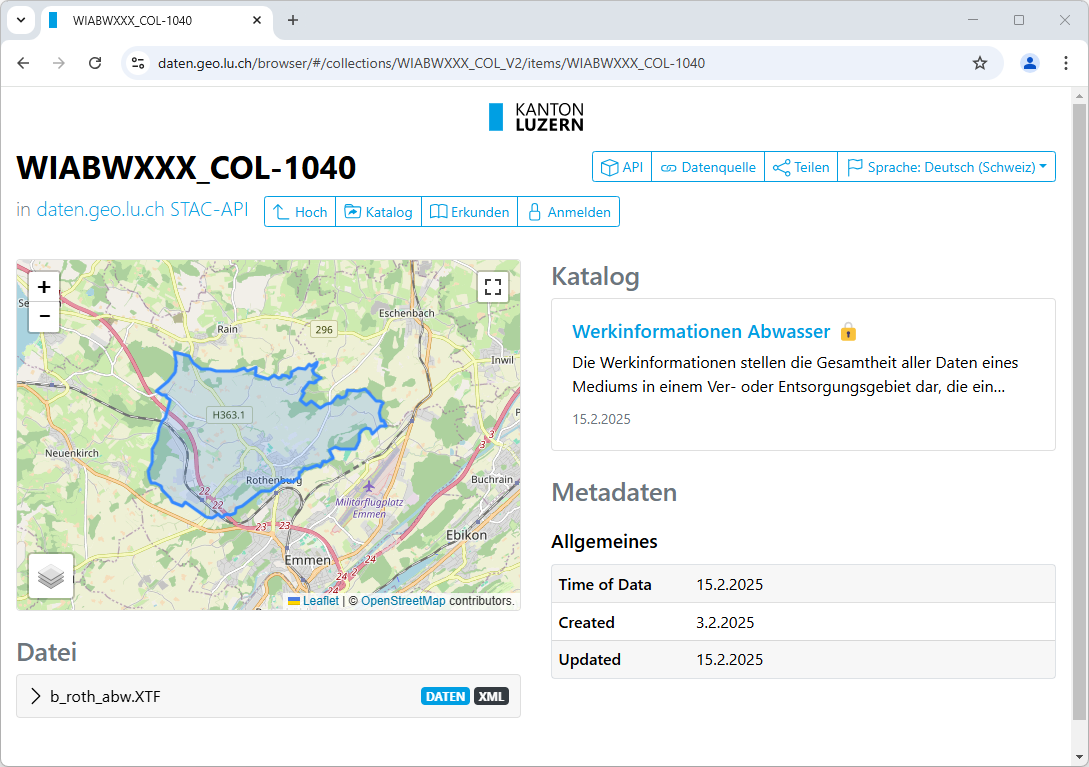
Task: Bookmark this page with star icon
Action: [980, 63]
